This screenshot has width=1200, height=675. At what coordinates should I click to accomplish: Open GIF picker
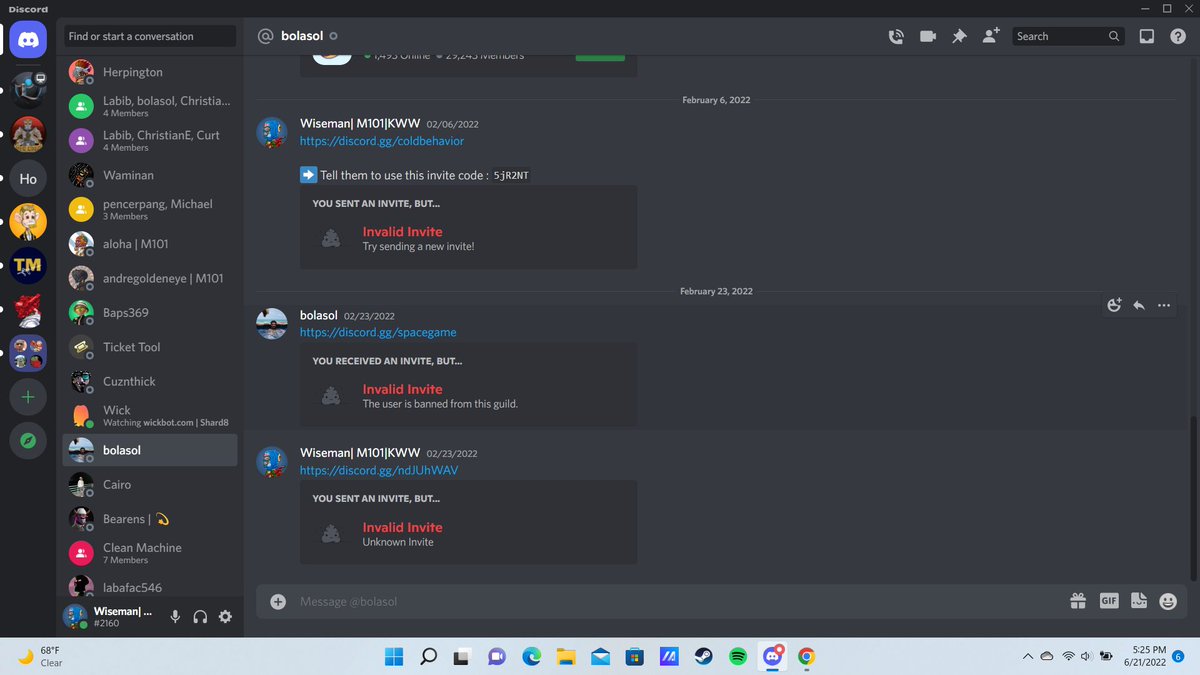pos(1108,601)
